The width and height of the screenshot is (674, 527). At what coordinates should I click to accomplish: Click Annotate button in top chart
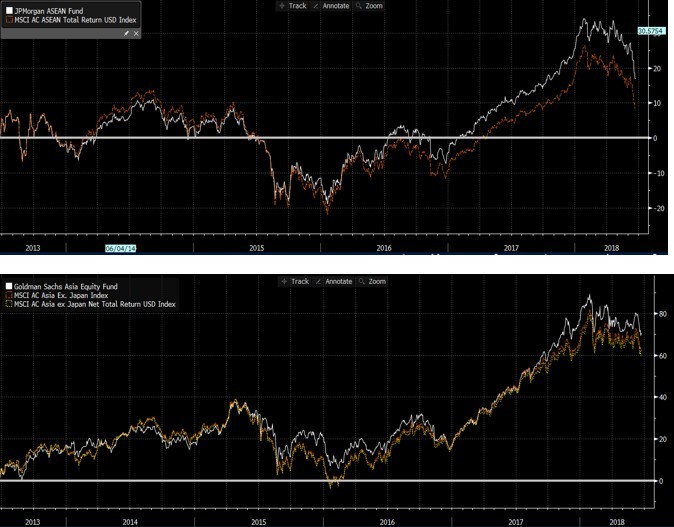tap(333, 6)
